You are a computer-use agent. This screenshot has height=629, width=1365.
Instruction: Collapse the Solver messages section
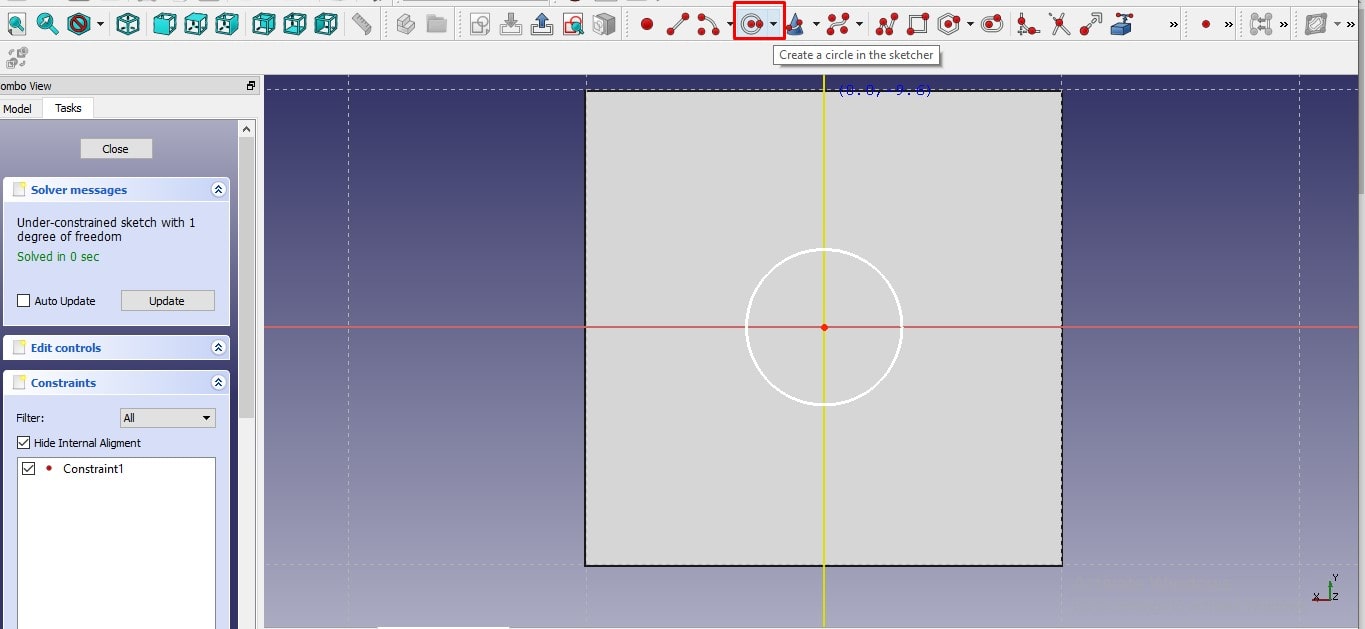tap(218, 190)
